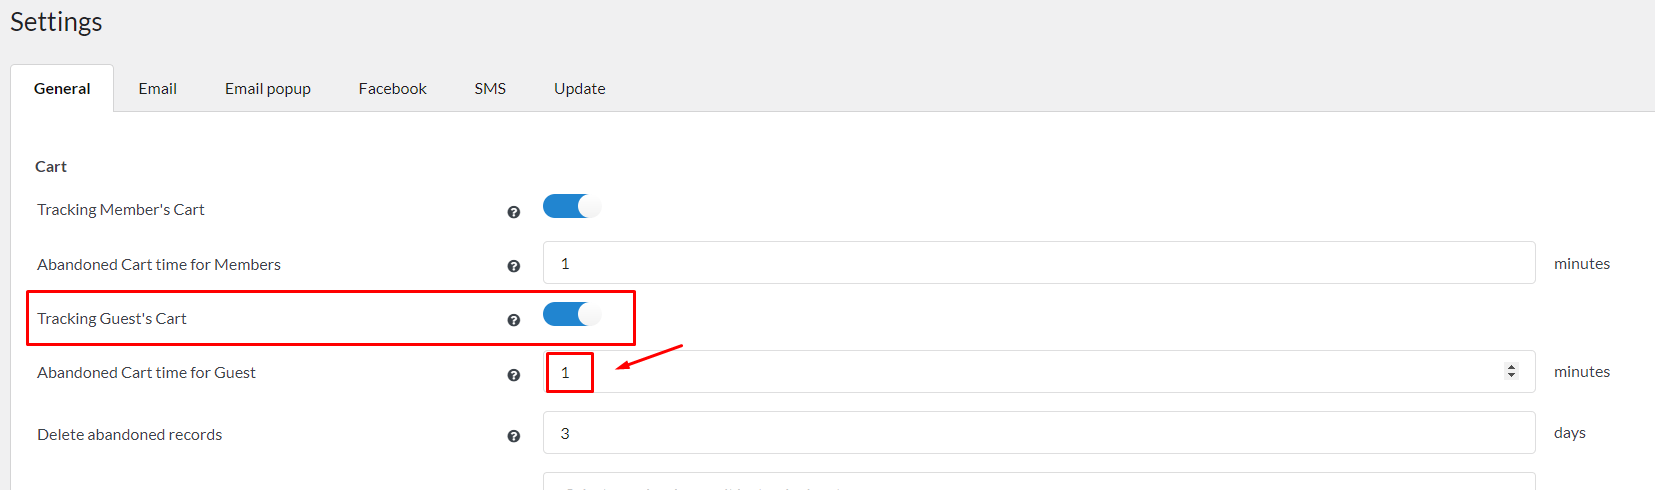Open the Email popup tab
The width and height of the screenshot is (1655, 490).
click(x=268, y=89)
